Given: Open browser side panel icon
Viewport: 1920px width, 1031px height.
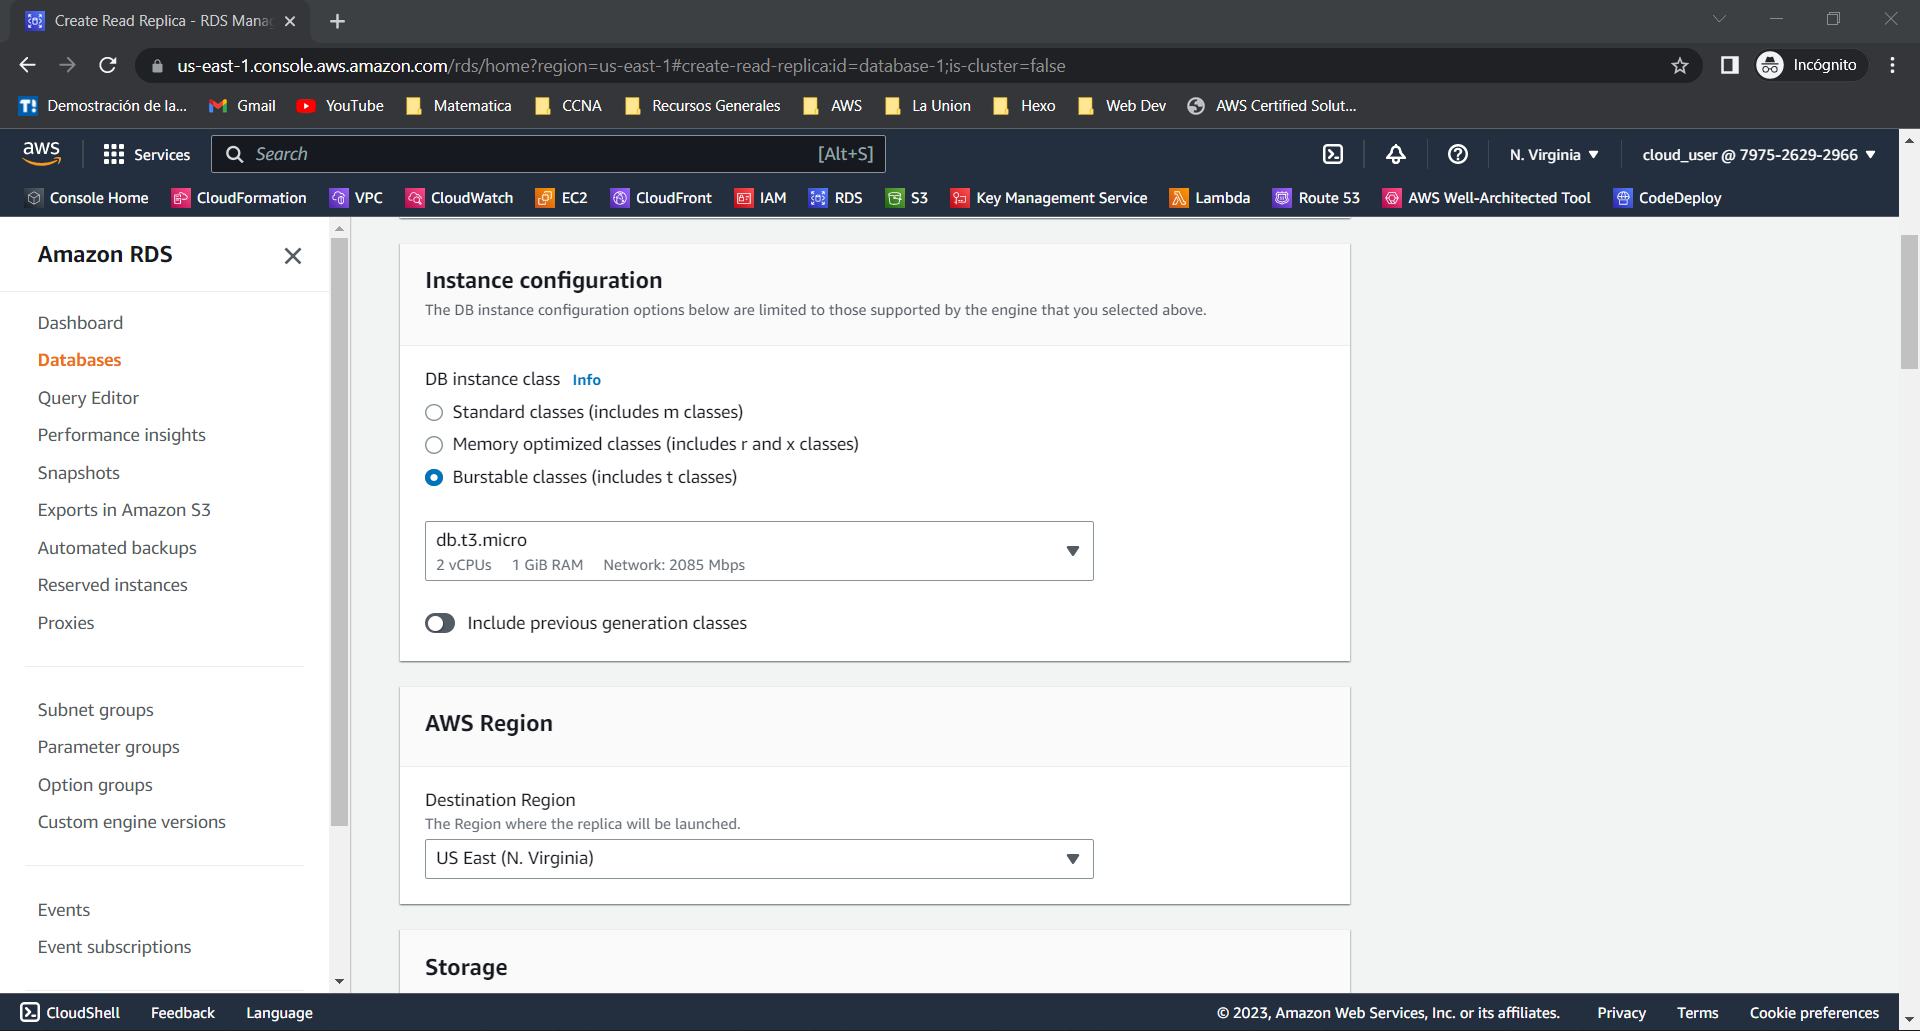Looking at the screenshot, I should pos(1729,66).
